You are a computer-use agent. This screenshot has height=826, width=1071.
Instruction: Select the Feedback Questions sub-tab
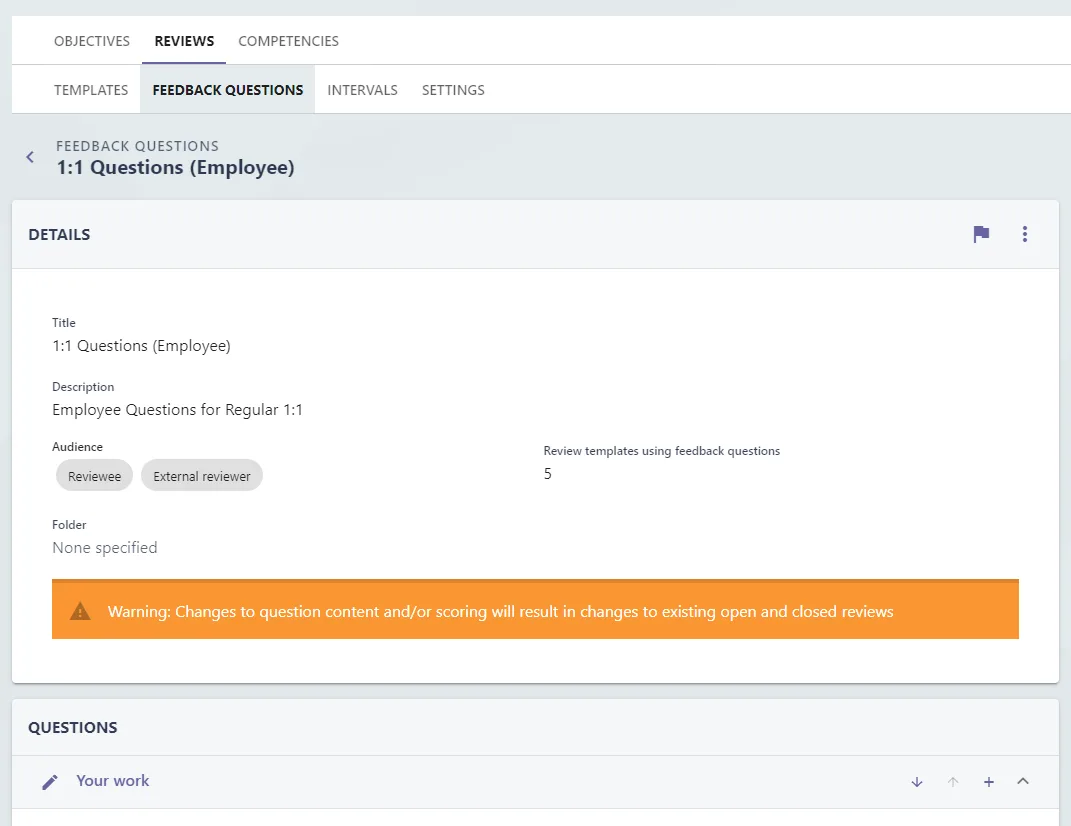point(227,90)
